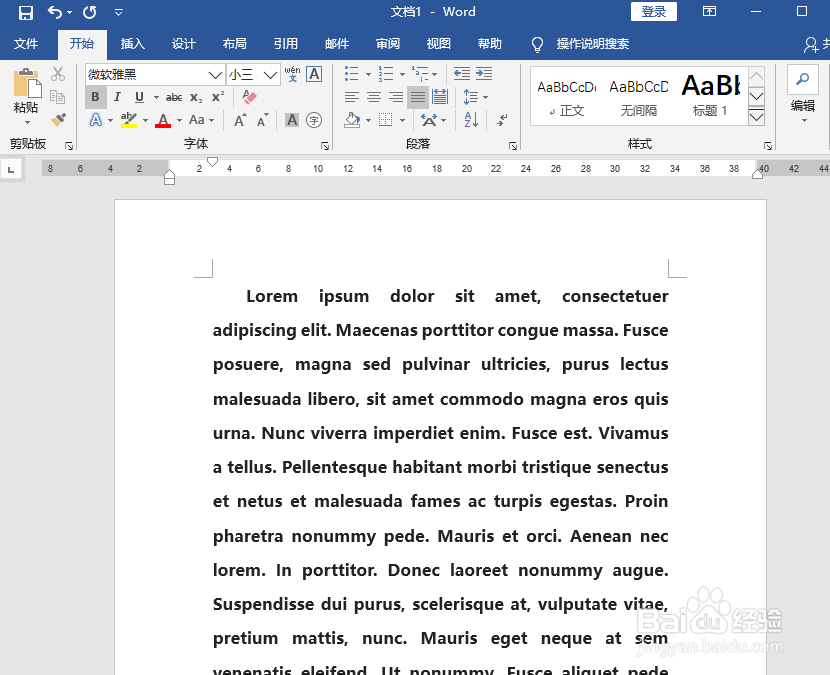This screenshot has height=675, width=830.
Task: Open the font color dropdown arrow
Action: (x=179, y=121)
